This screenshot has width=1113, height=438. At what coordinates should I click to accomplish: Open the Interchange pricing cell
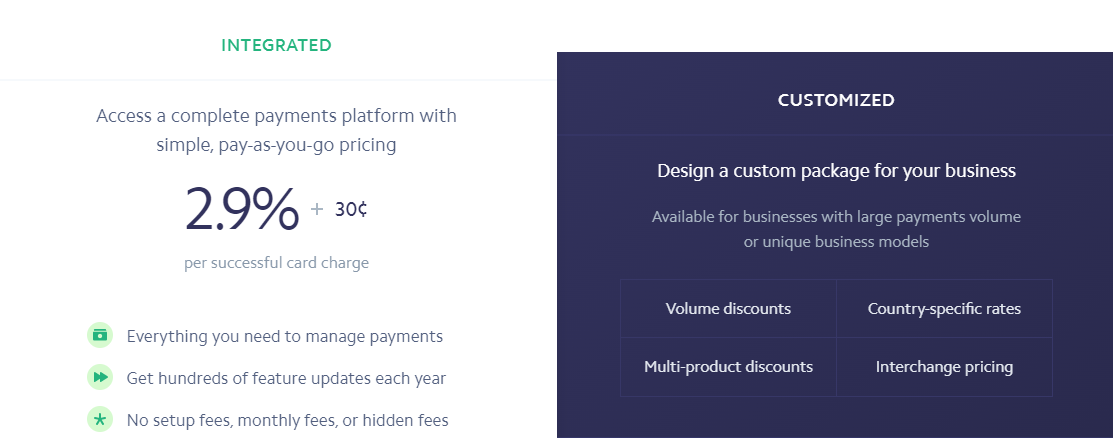(x=944, y=367)
